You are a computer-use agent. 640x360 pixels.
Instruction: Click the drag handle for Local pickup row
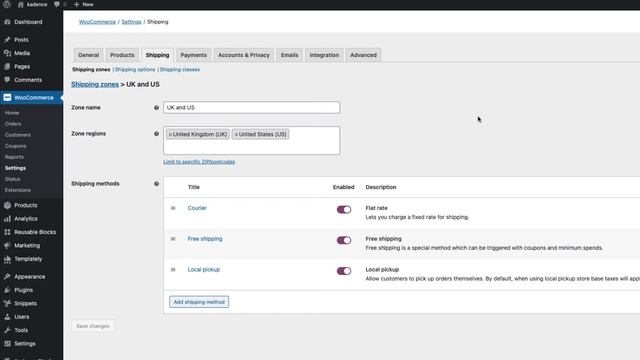click(173, 270)
